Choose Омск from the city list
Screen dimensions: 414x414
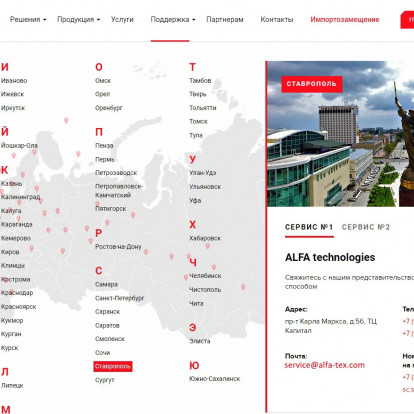103,81
